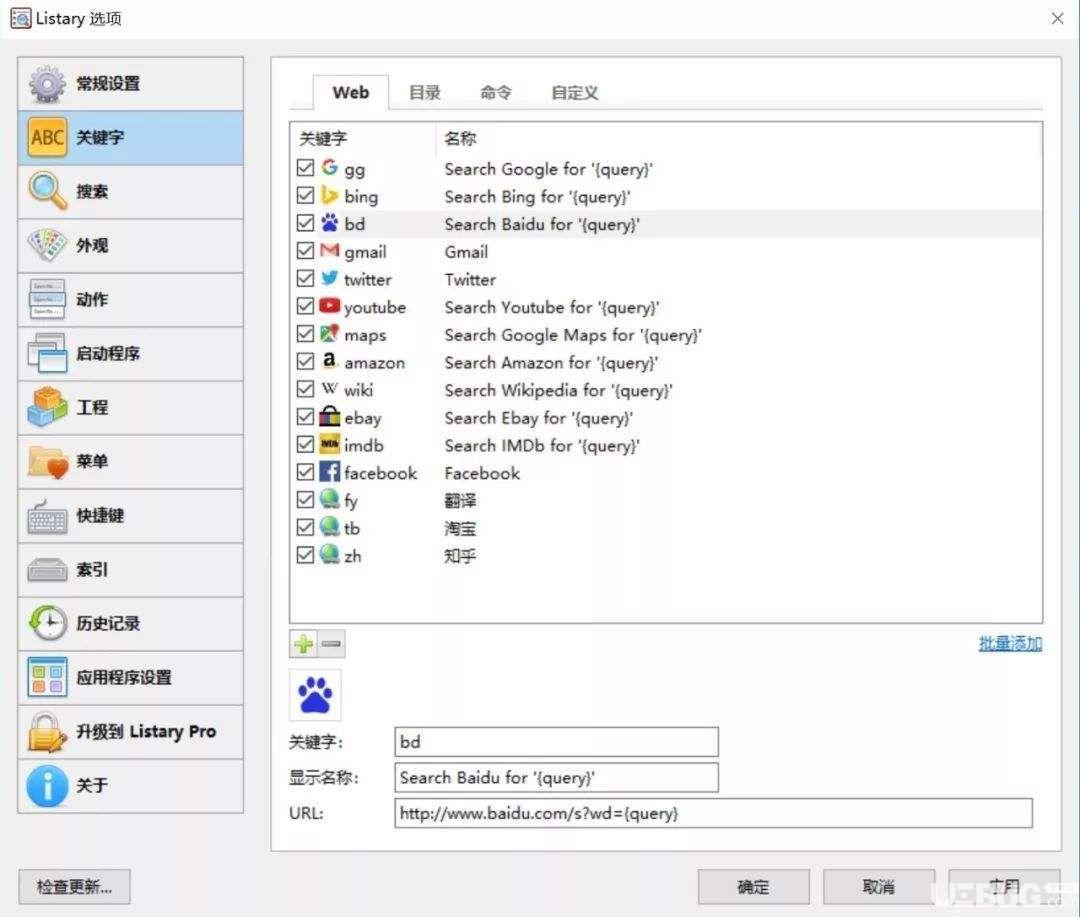Select 'Search Ebay for' row text
The image size is (1080, 917).
[x=539, y=418]
